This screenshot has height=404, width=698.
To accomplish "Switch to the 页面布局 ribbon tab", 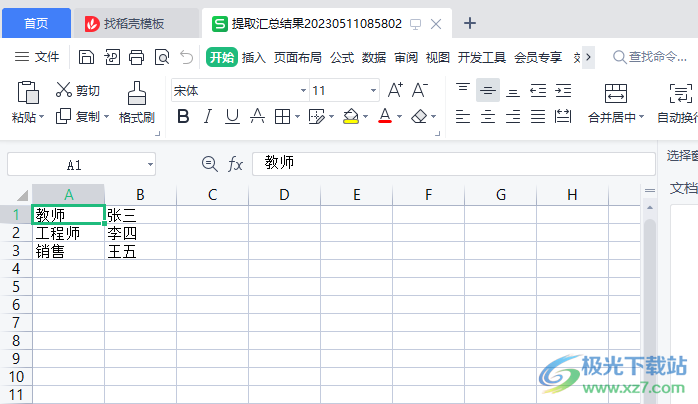I will (x=298, y=57).
